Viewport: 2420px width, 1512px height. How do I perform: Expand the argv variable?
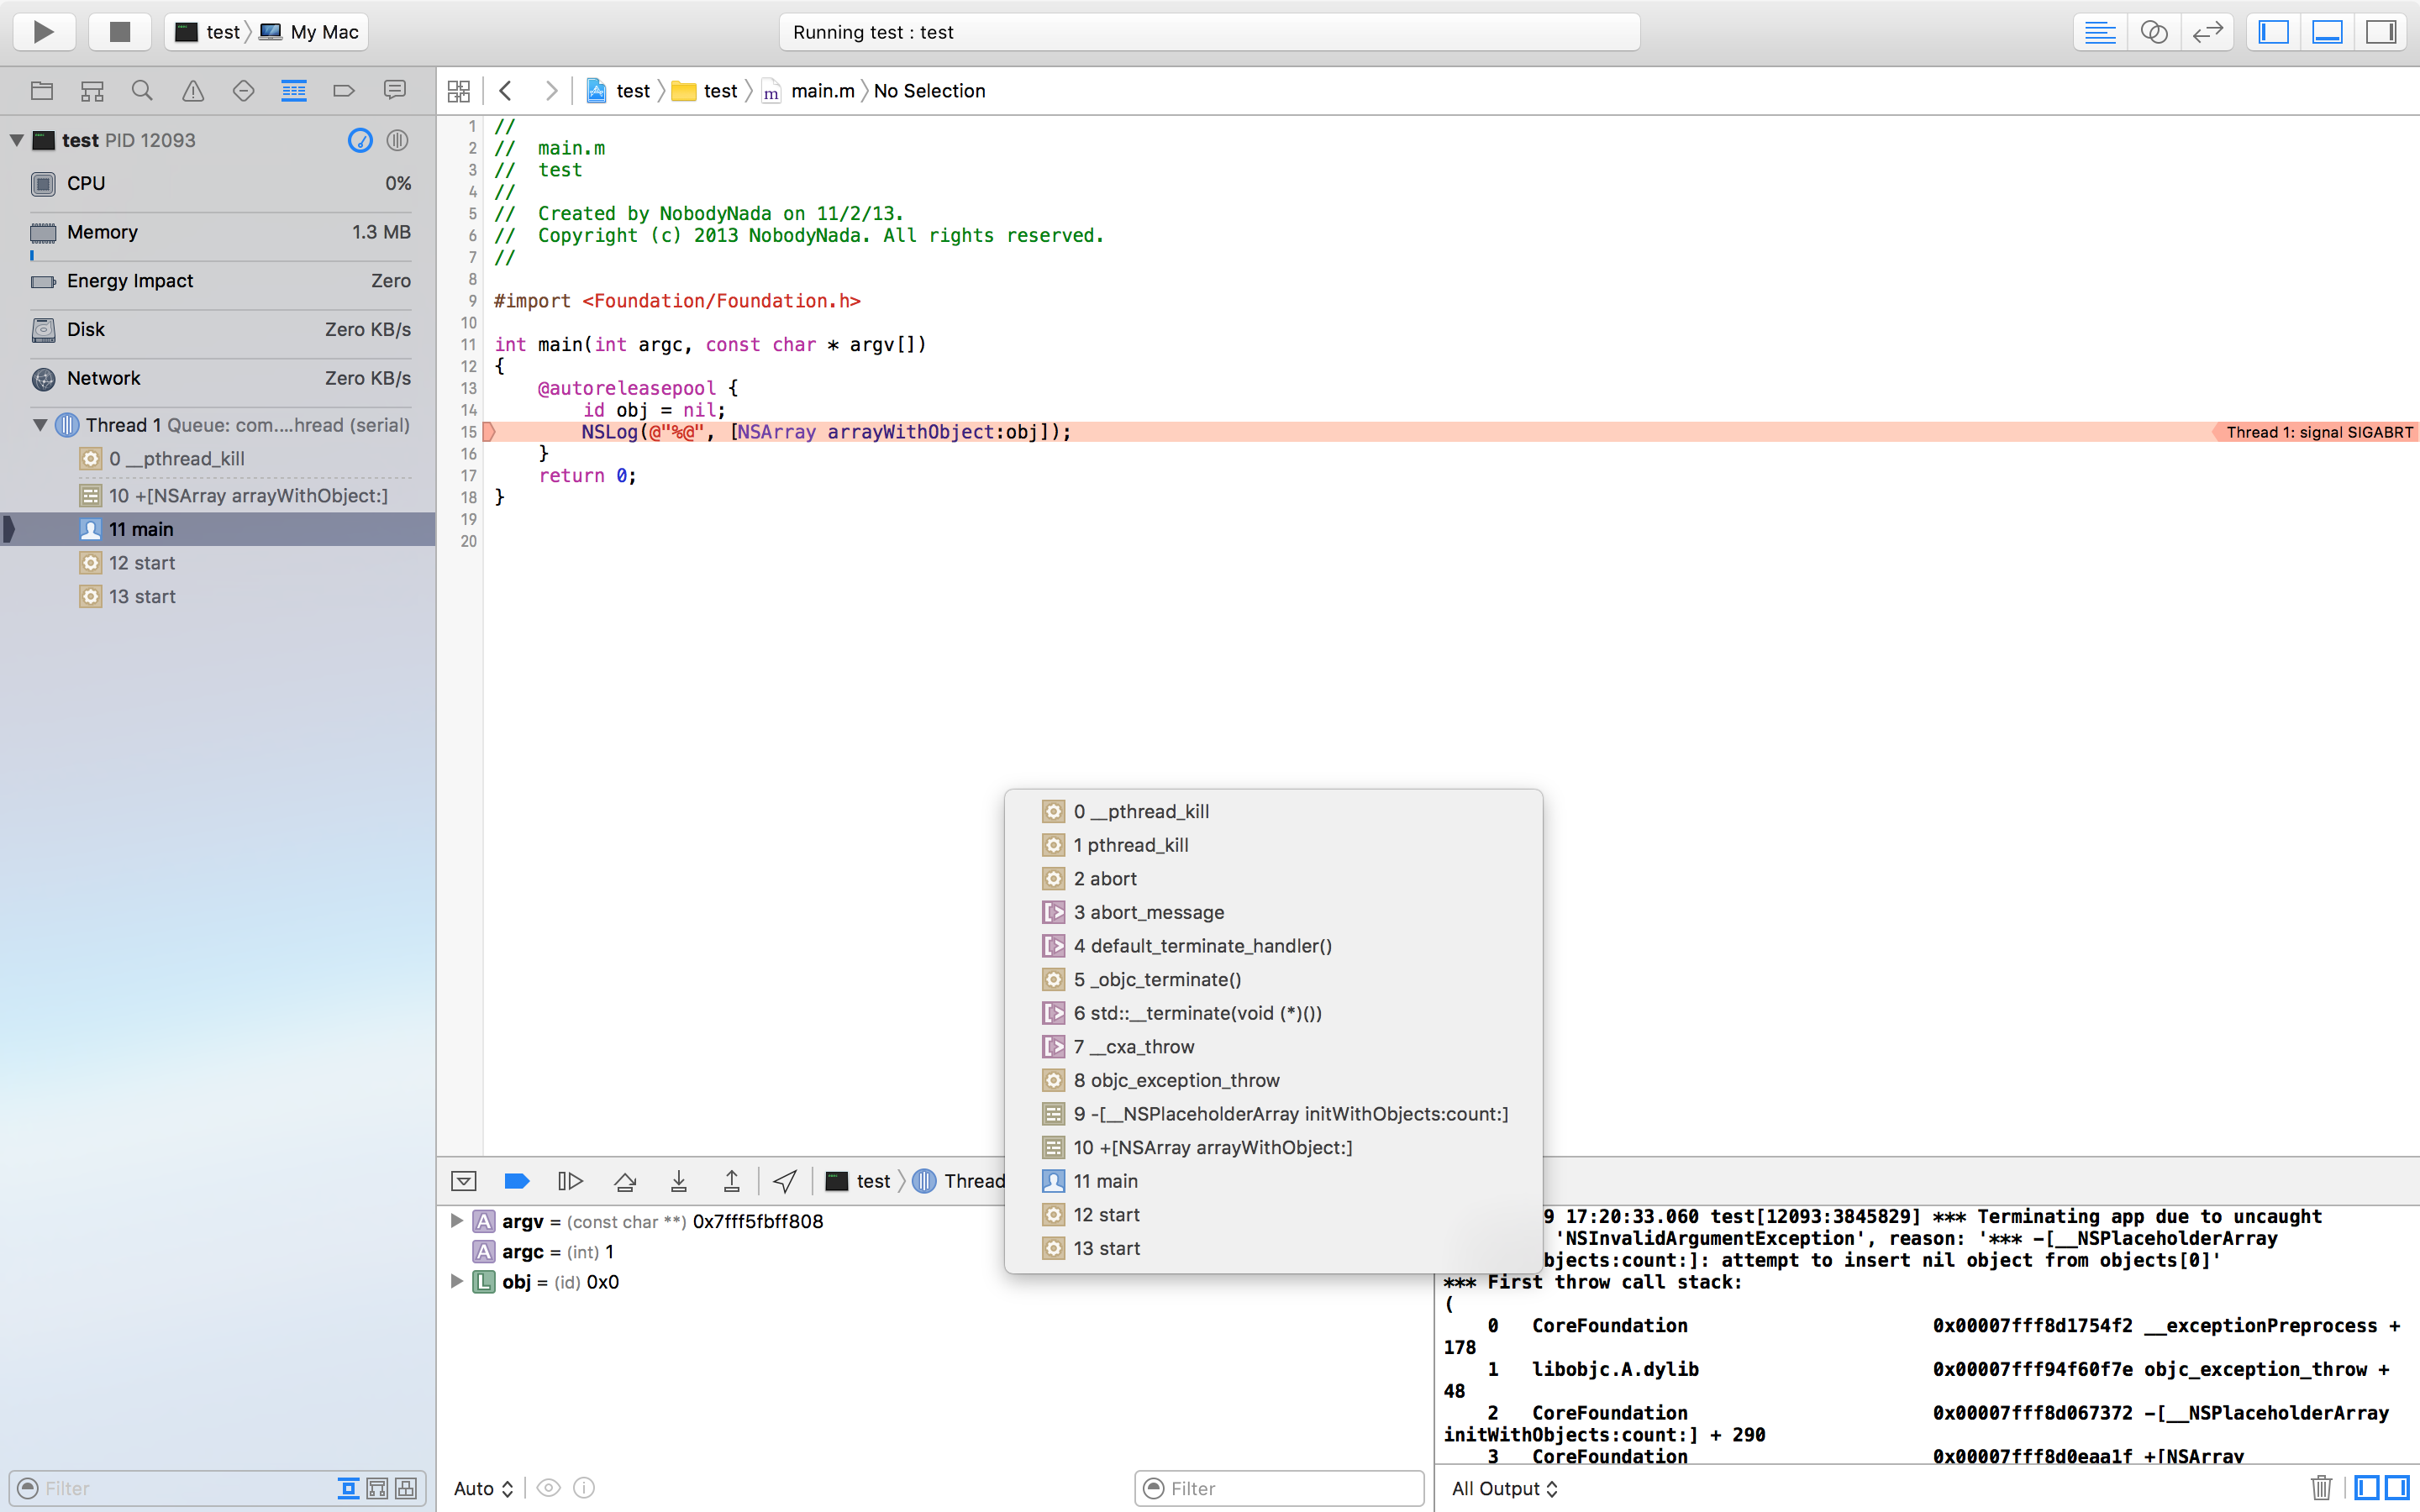click(456, 1221)
